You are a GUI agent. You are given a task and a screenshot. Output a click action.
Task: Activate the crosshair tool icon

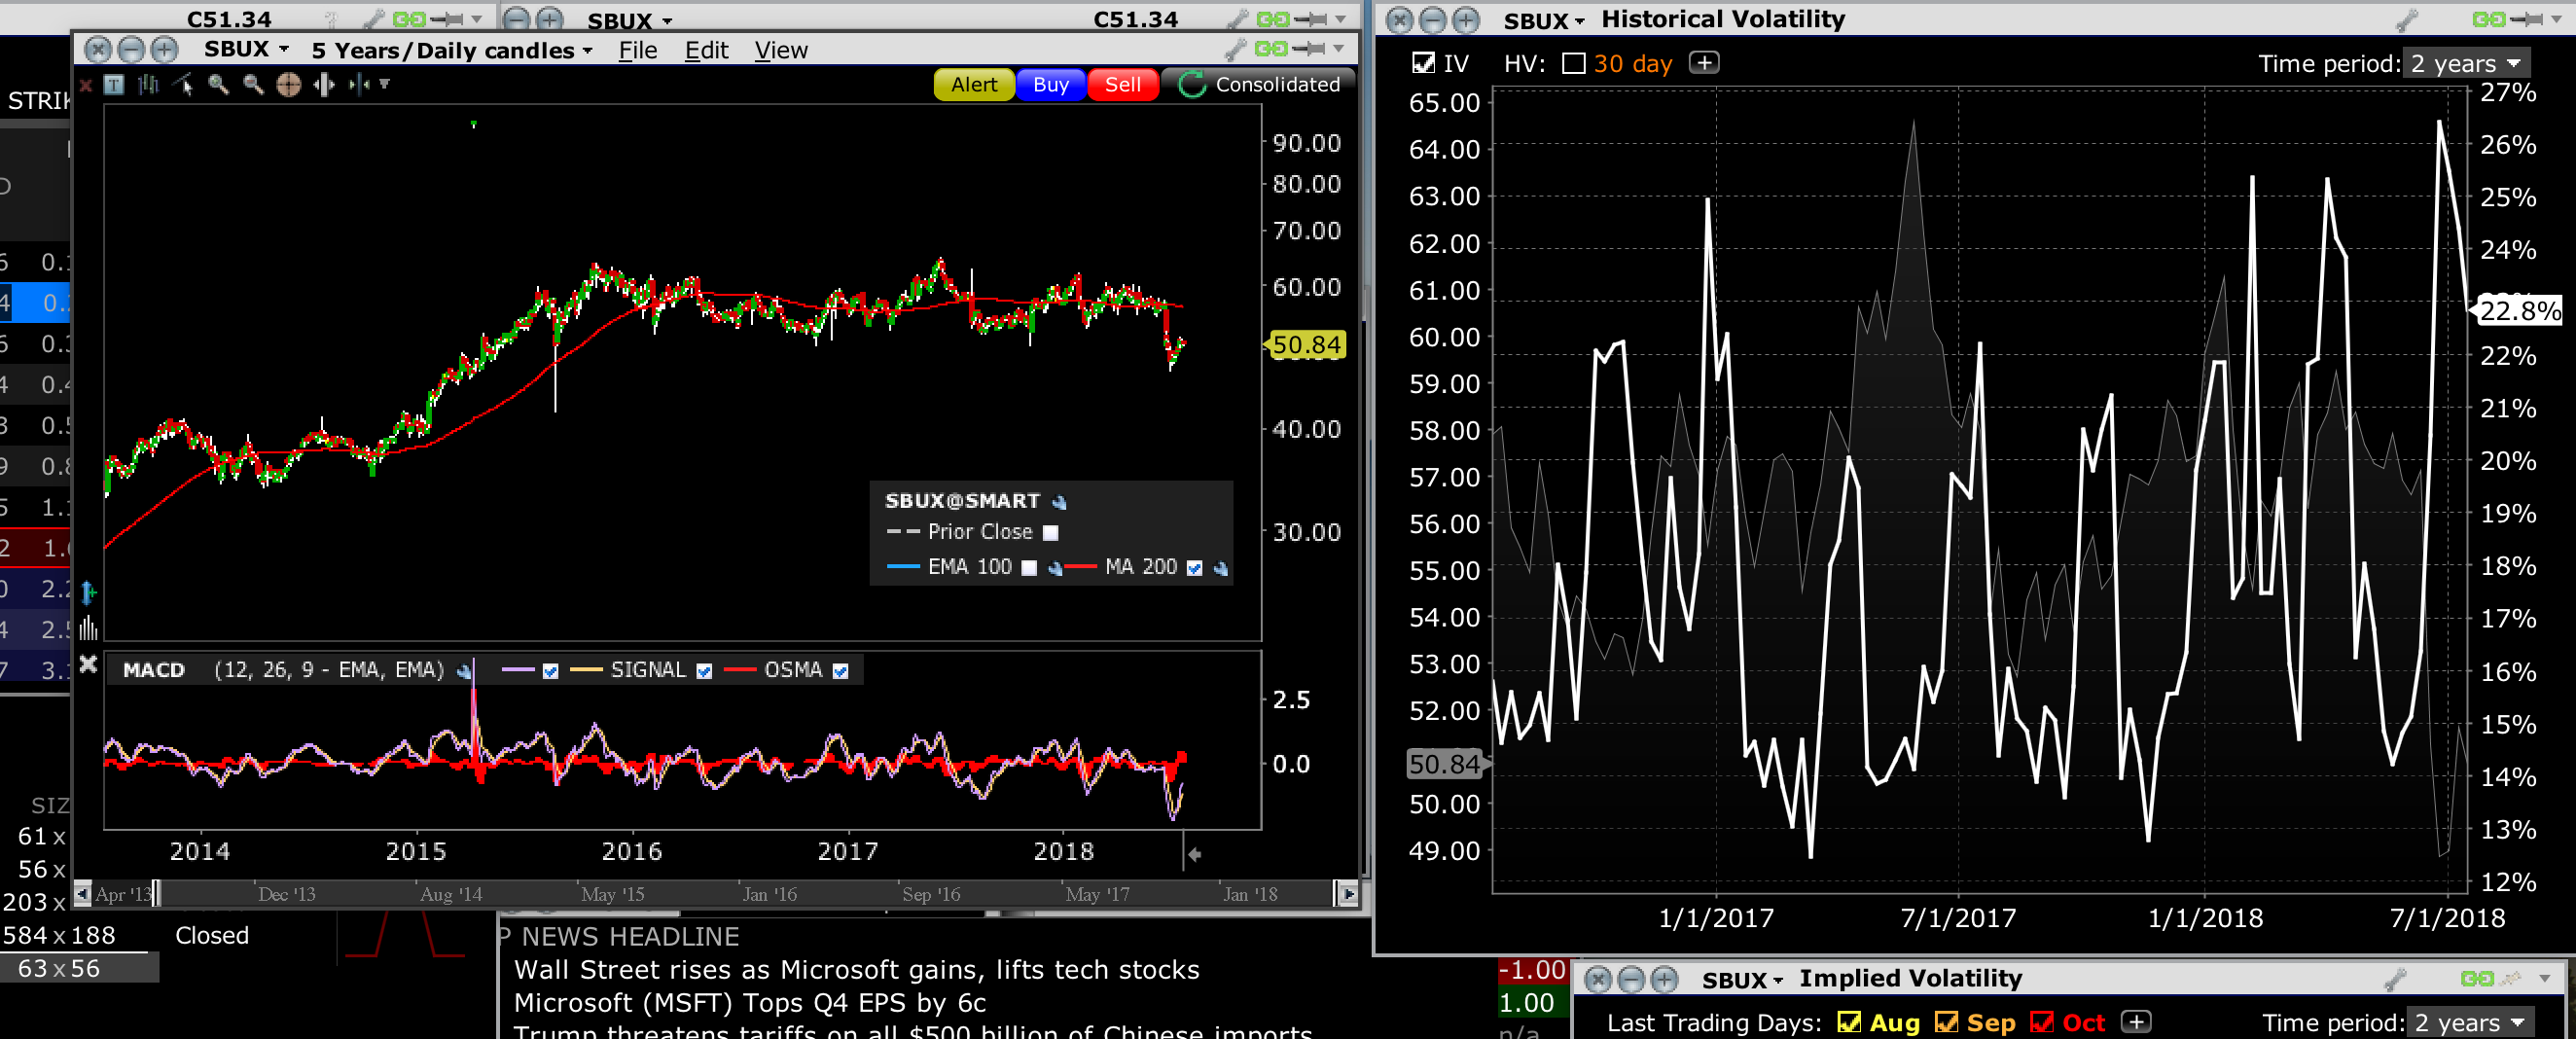point(288,85)
